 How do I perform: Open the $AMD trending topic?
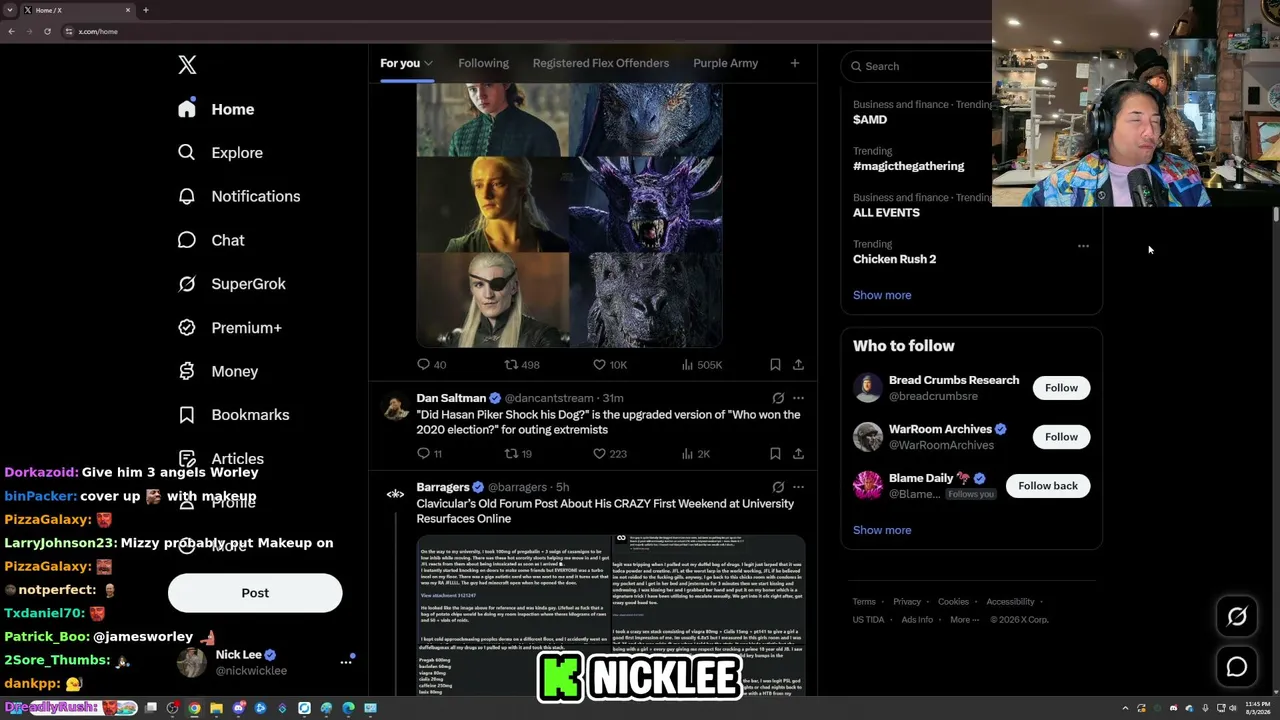(870, 119)
